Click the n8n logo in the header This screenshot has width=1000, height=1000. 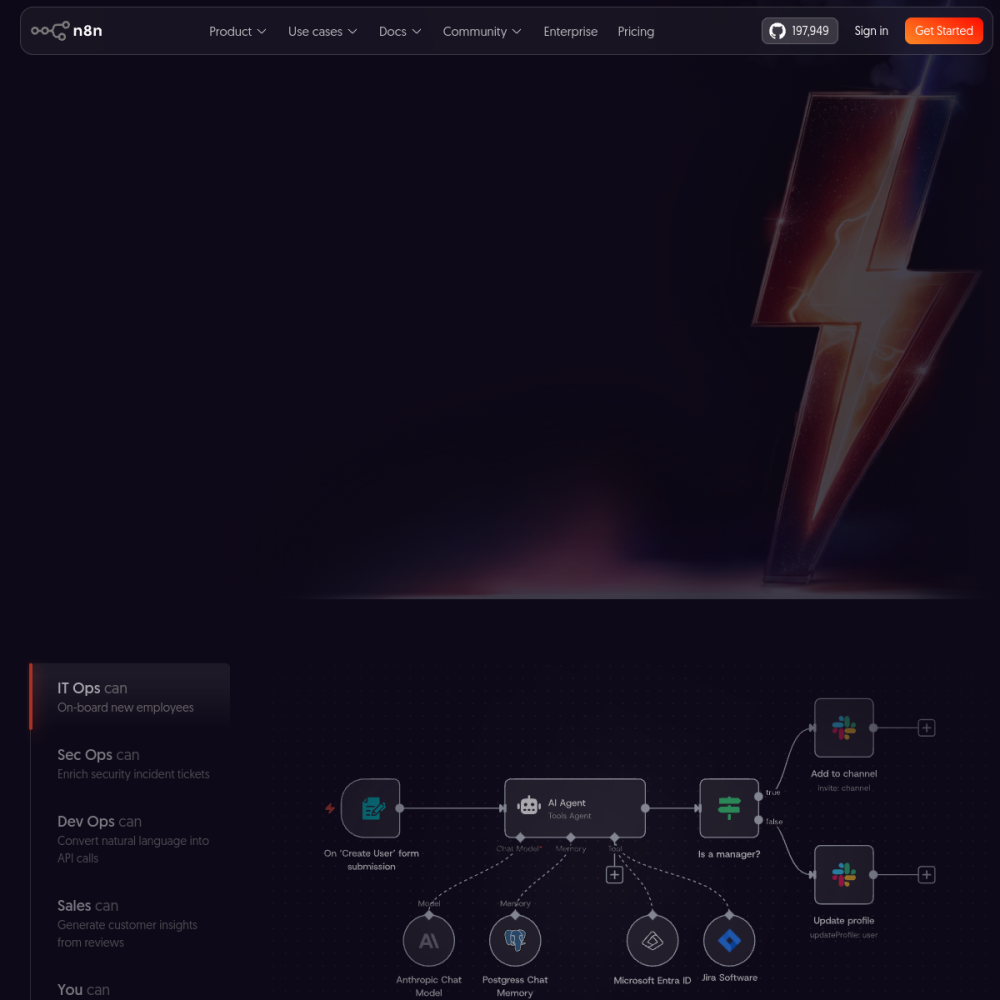pyautogui.click(x=66, y=31)
